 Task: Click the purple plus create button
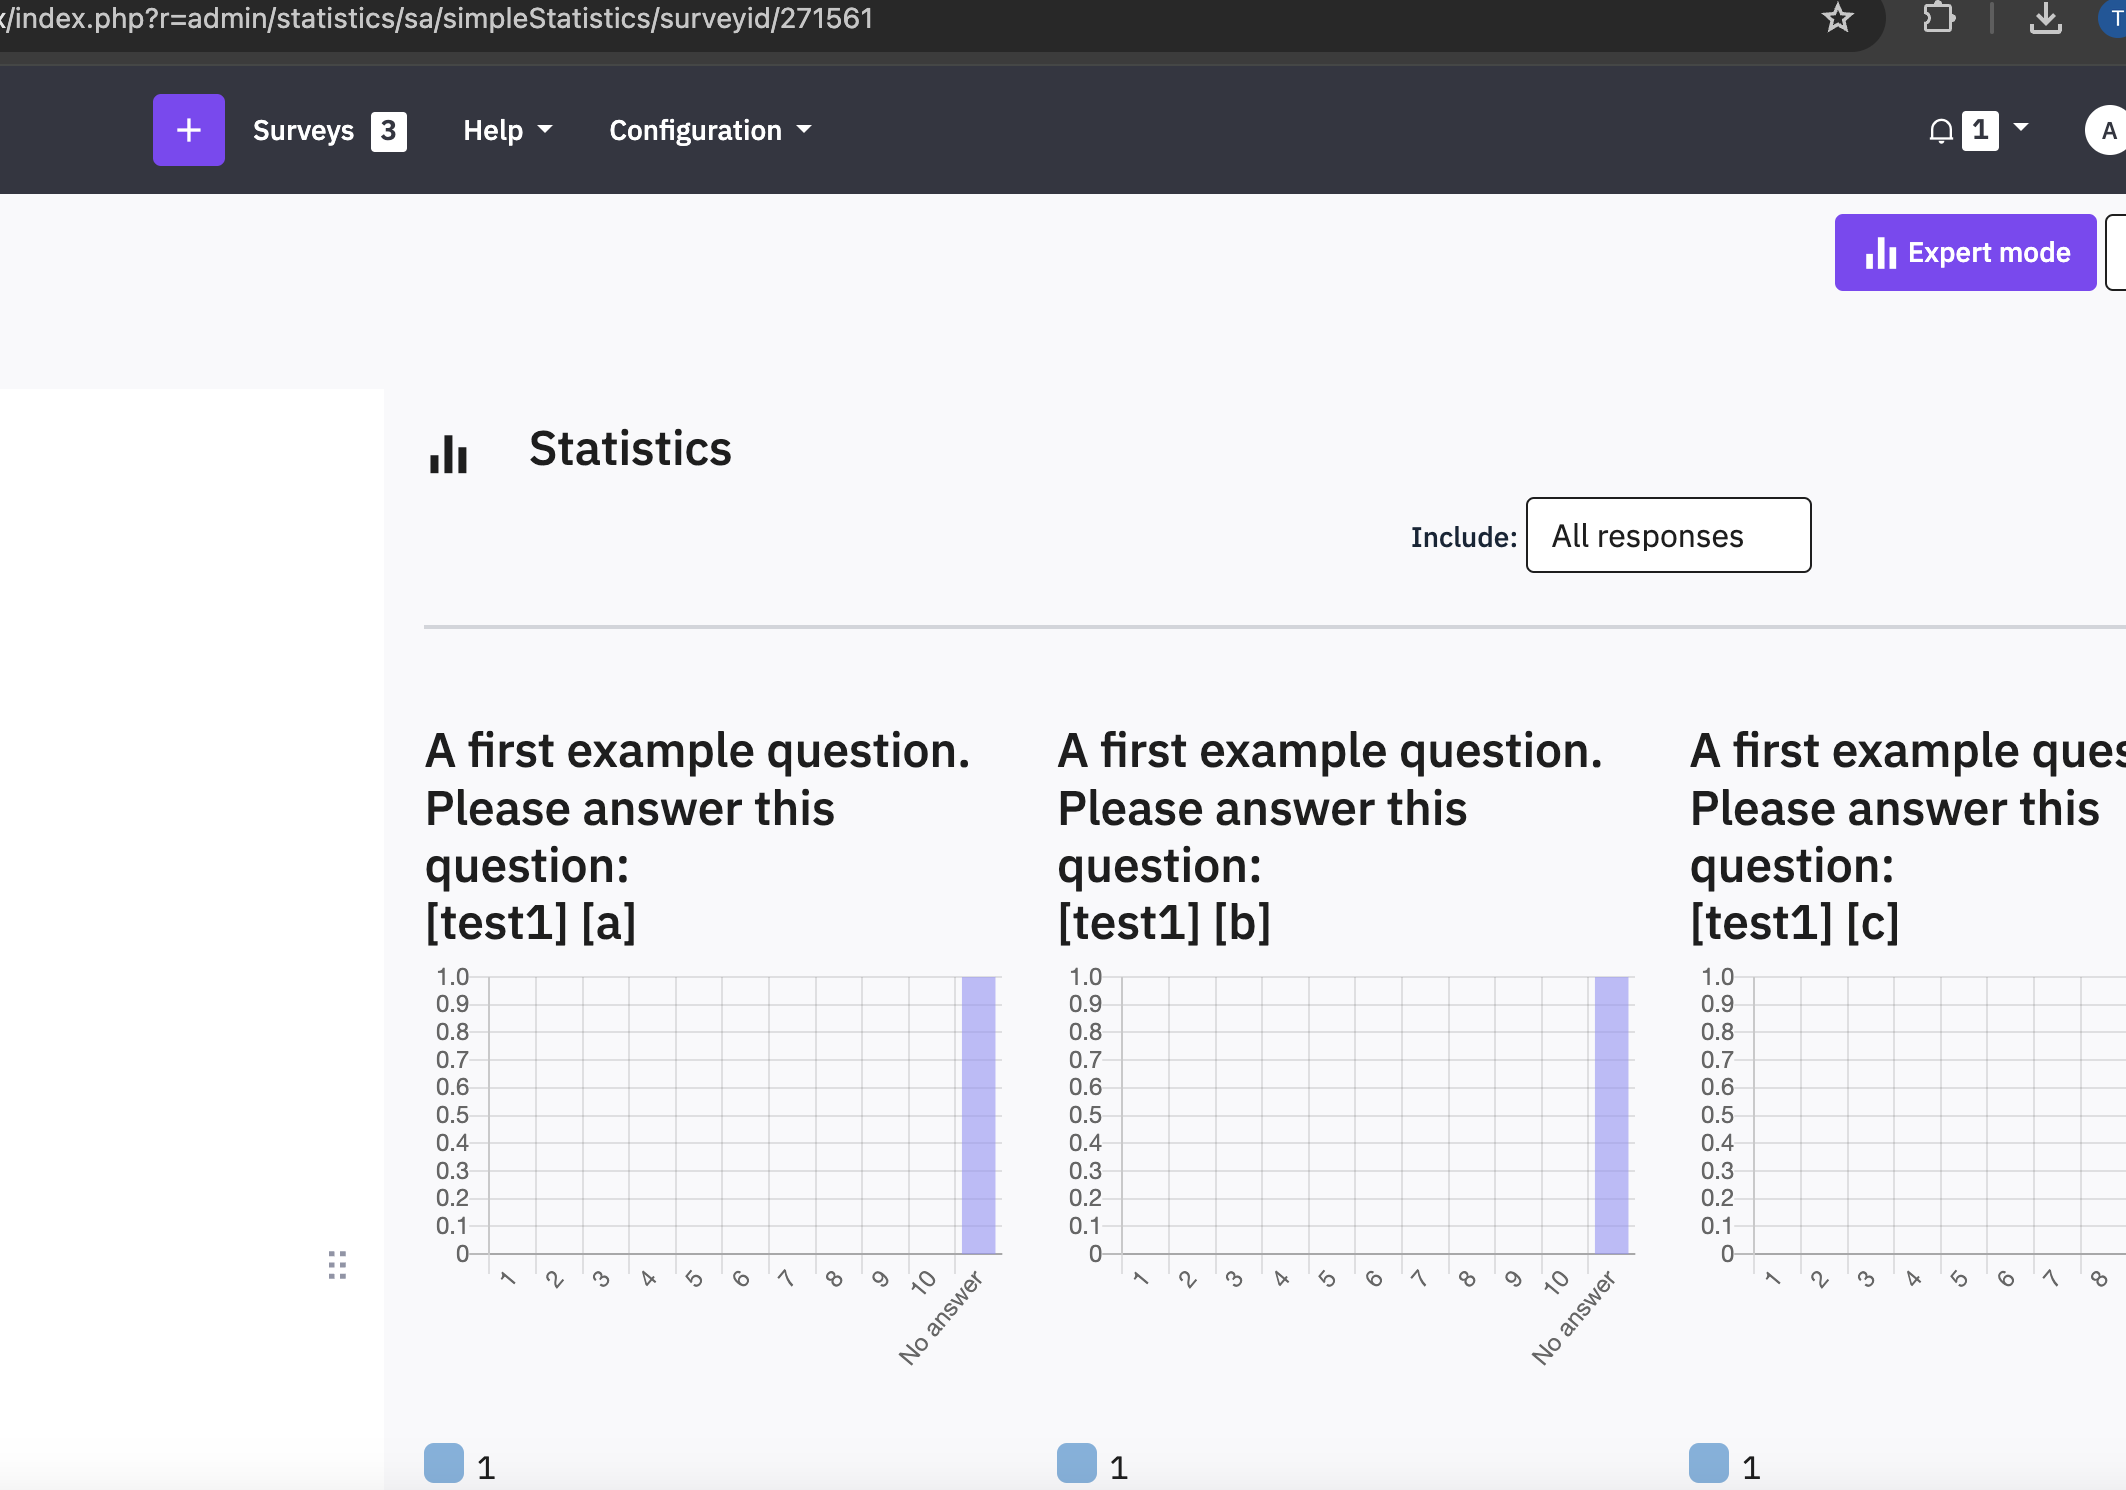coord(188,130)
